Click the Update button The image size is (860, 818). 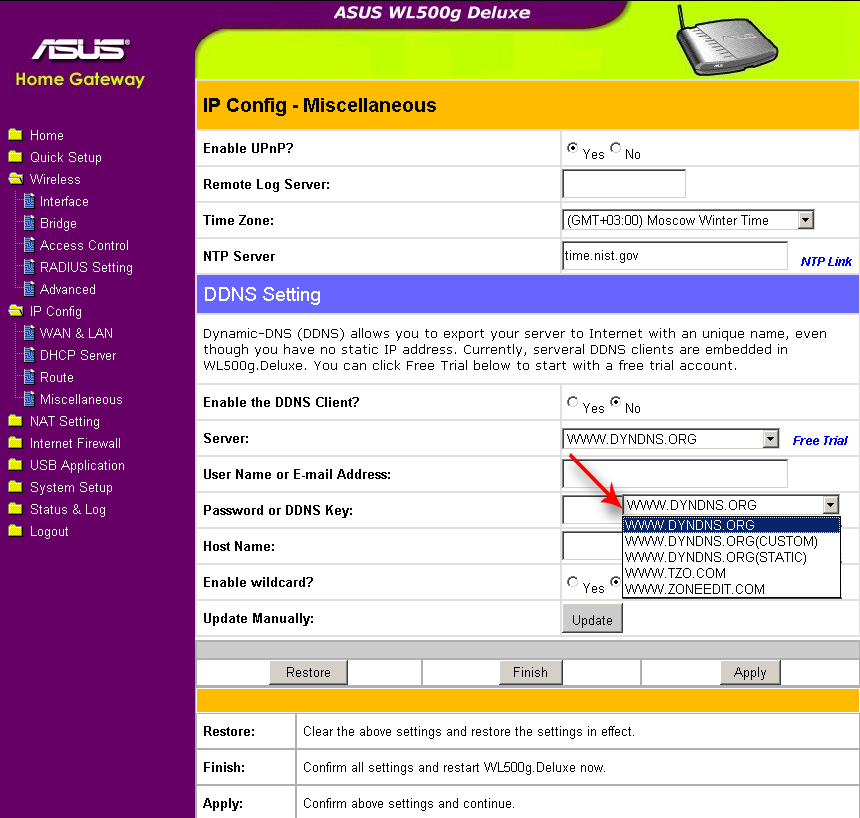pos(592,619)
